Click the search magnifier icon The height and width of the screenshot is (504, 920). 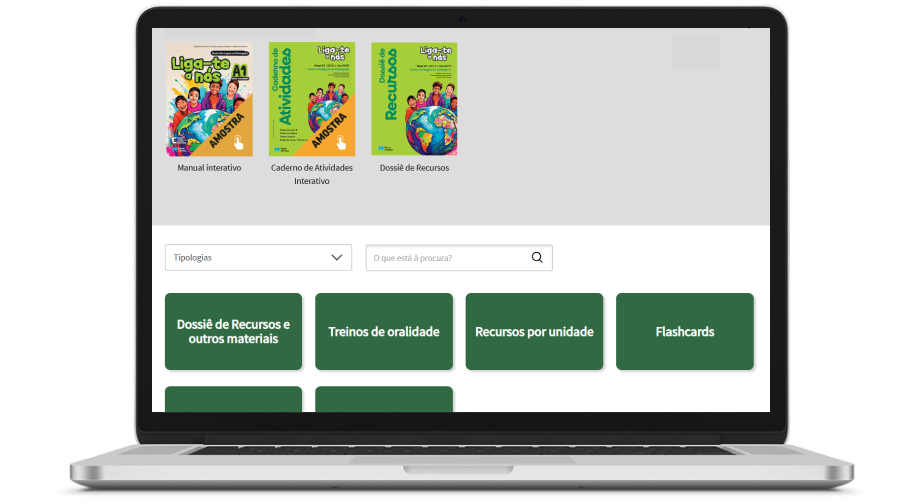pyautogui.click(x=537, y=258)
